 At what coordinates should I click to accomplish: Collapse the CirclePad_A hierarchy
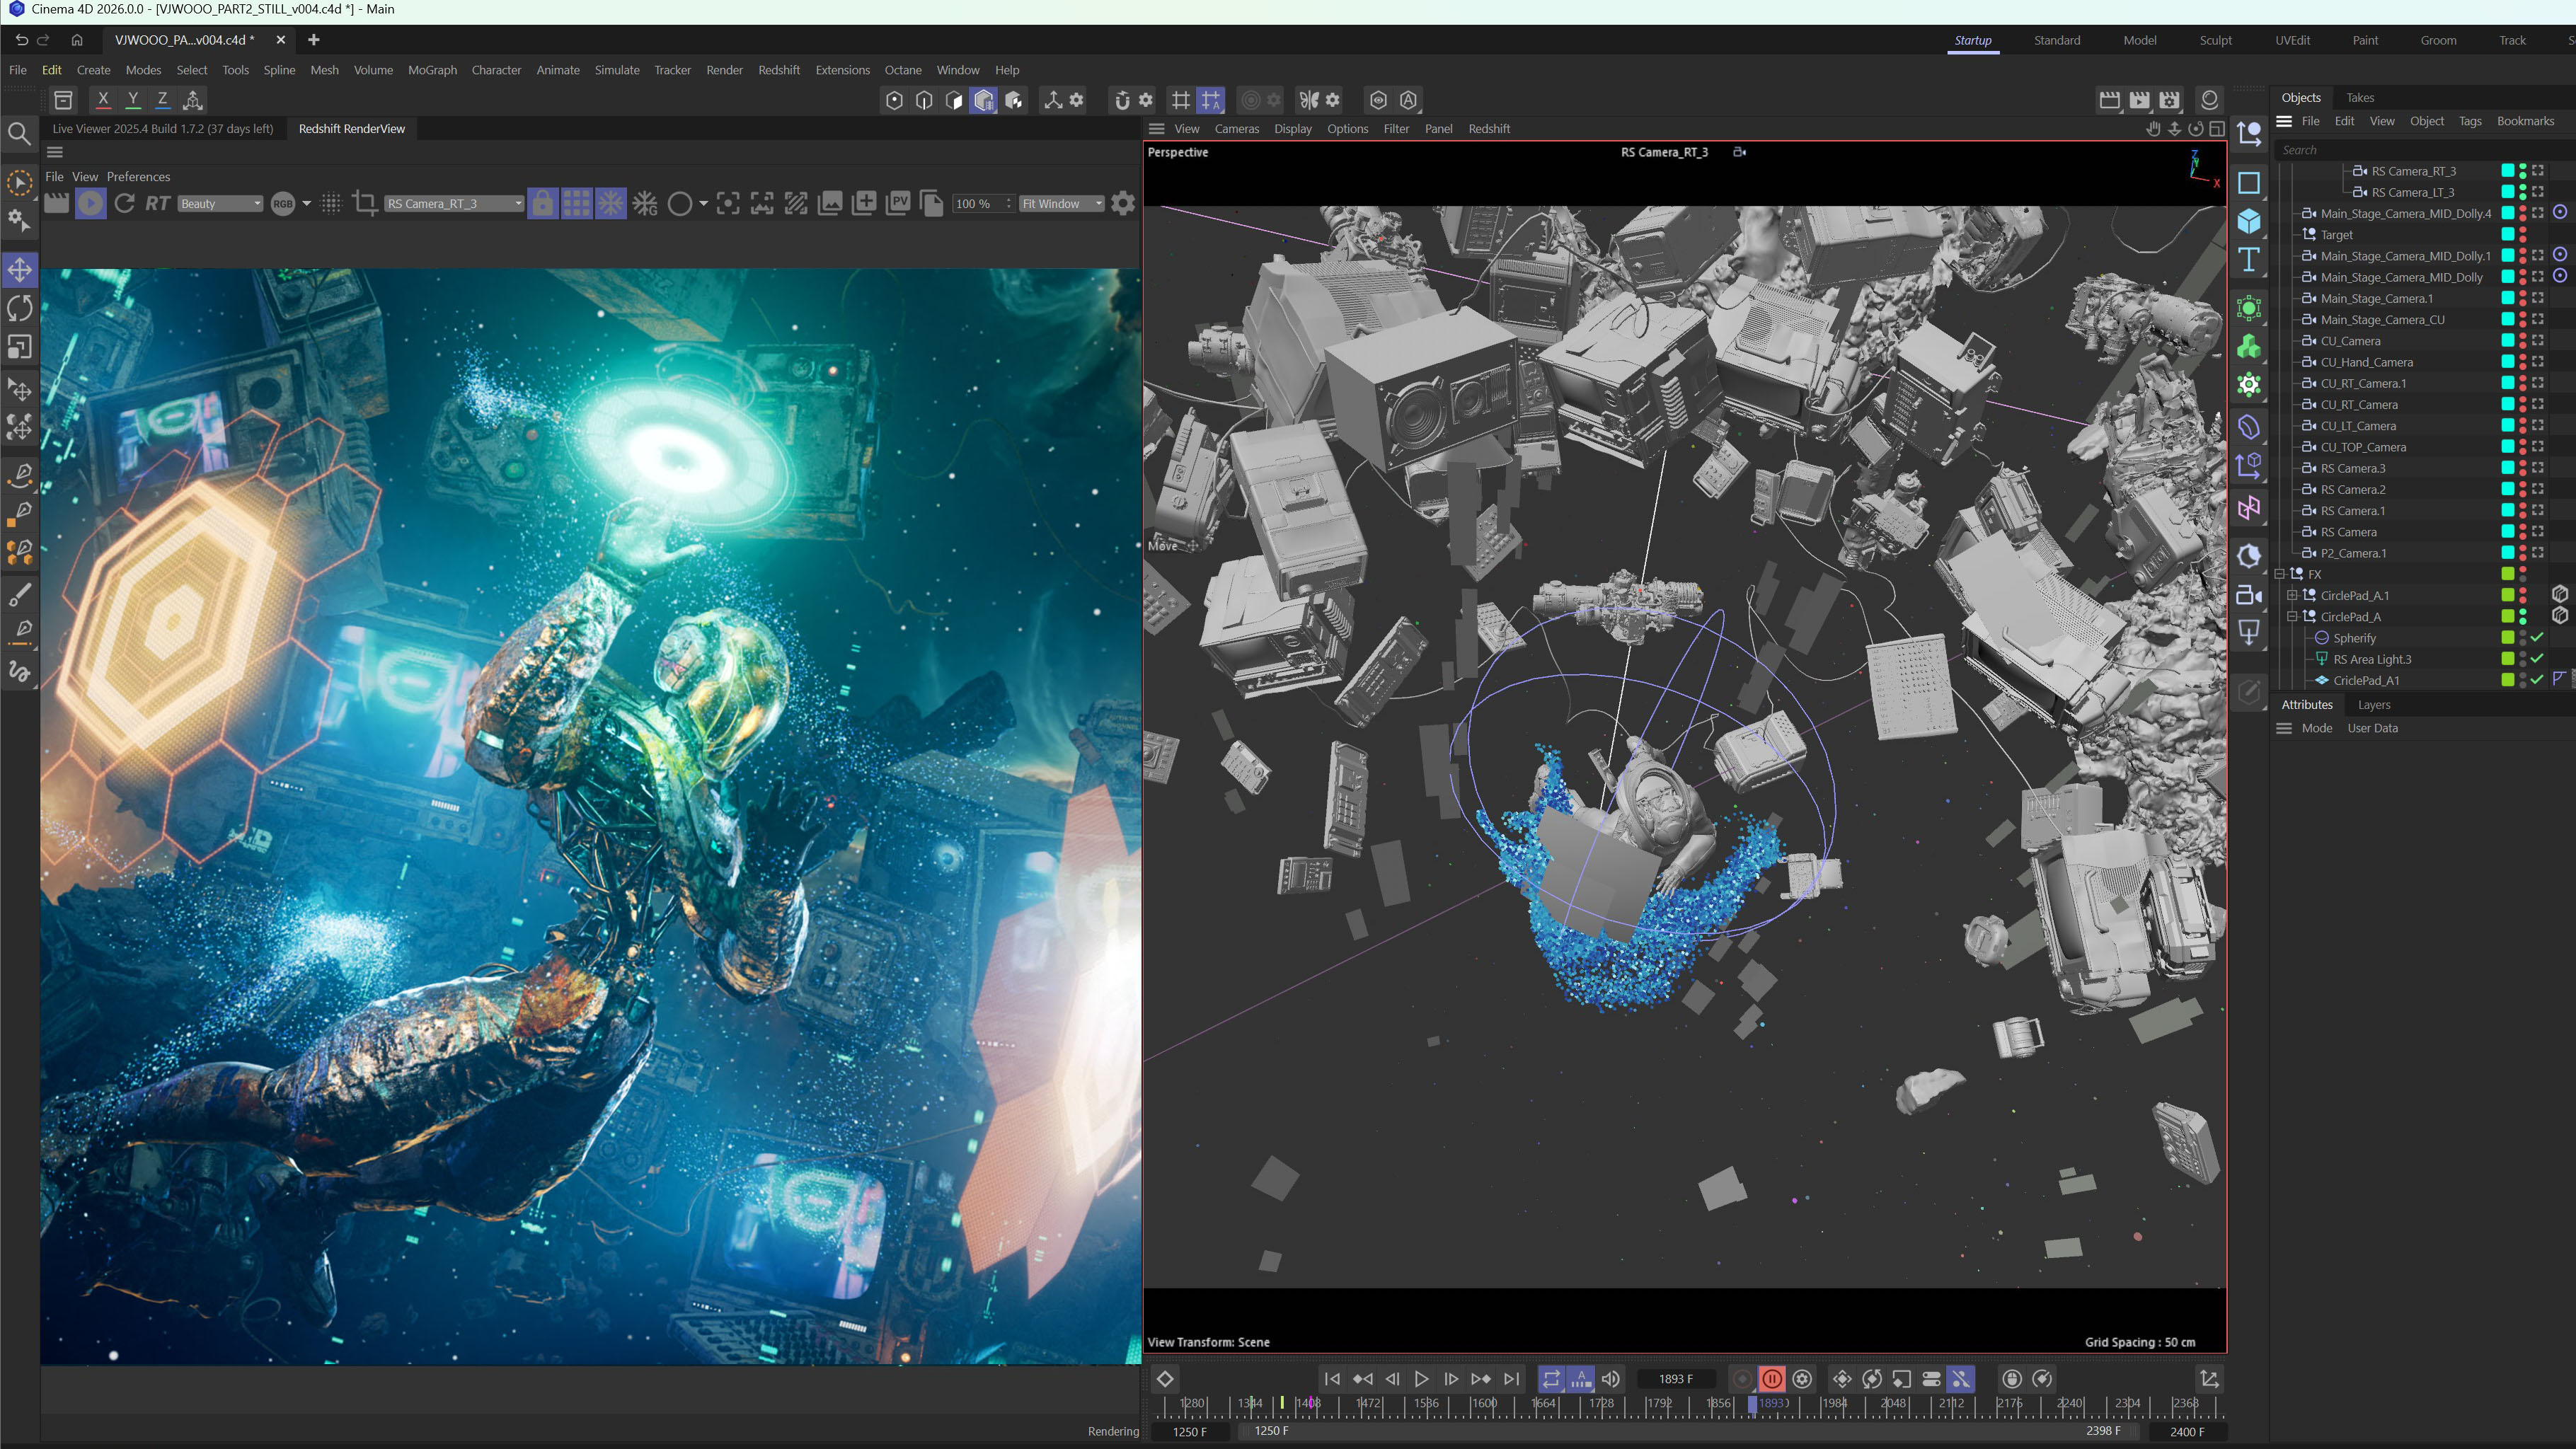pyautogui.click(x=2293, y=617)
